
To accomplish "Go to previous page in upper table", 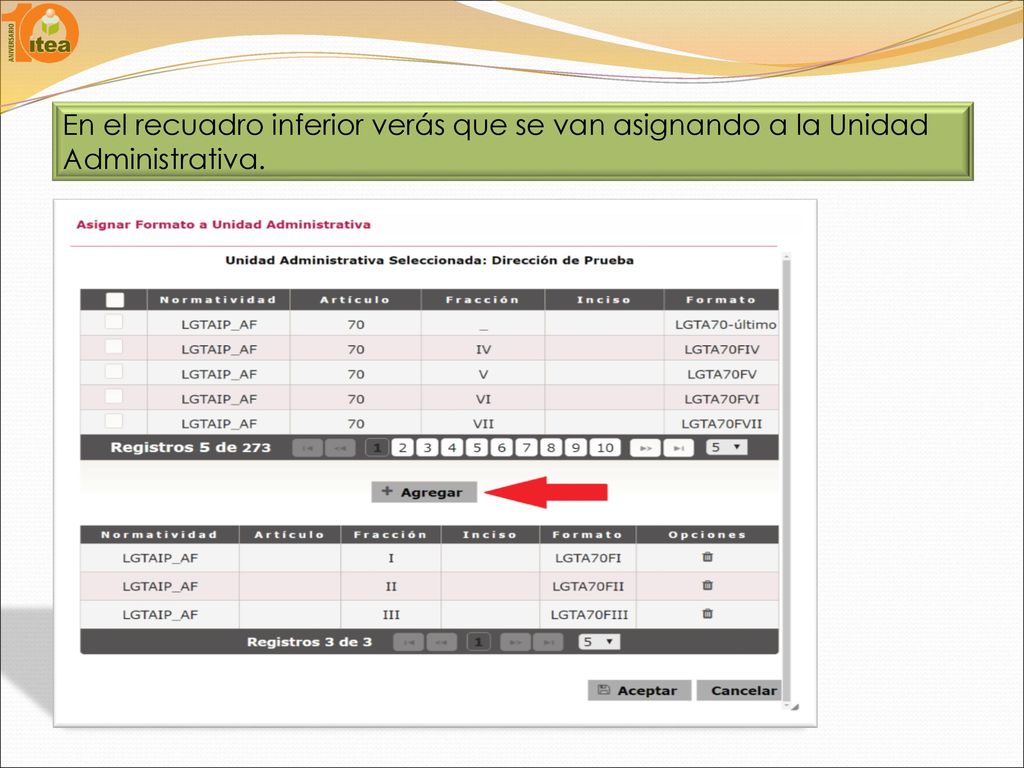I will click(340, 448).
